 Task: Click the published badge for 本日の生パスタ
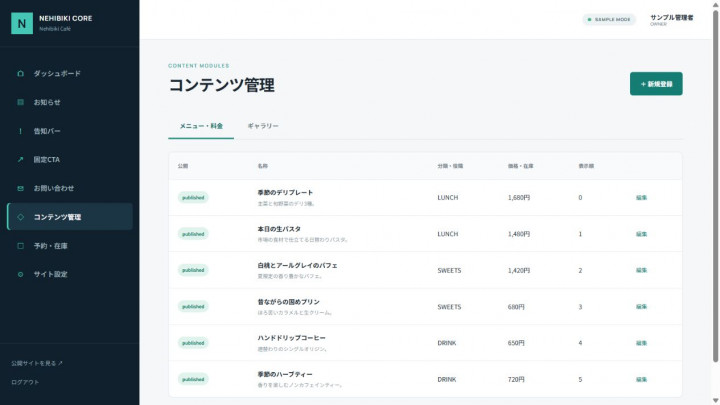(193, 234)
